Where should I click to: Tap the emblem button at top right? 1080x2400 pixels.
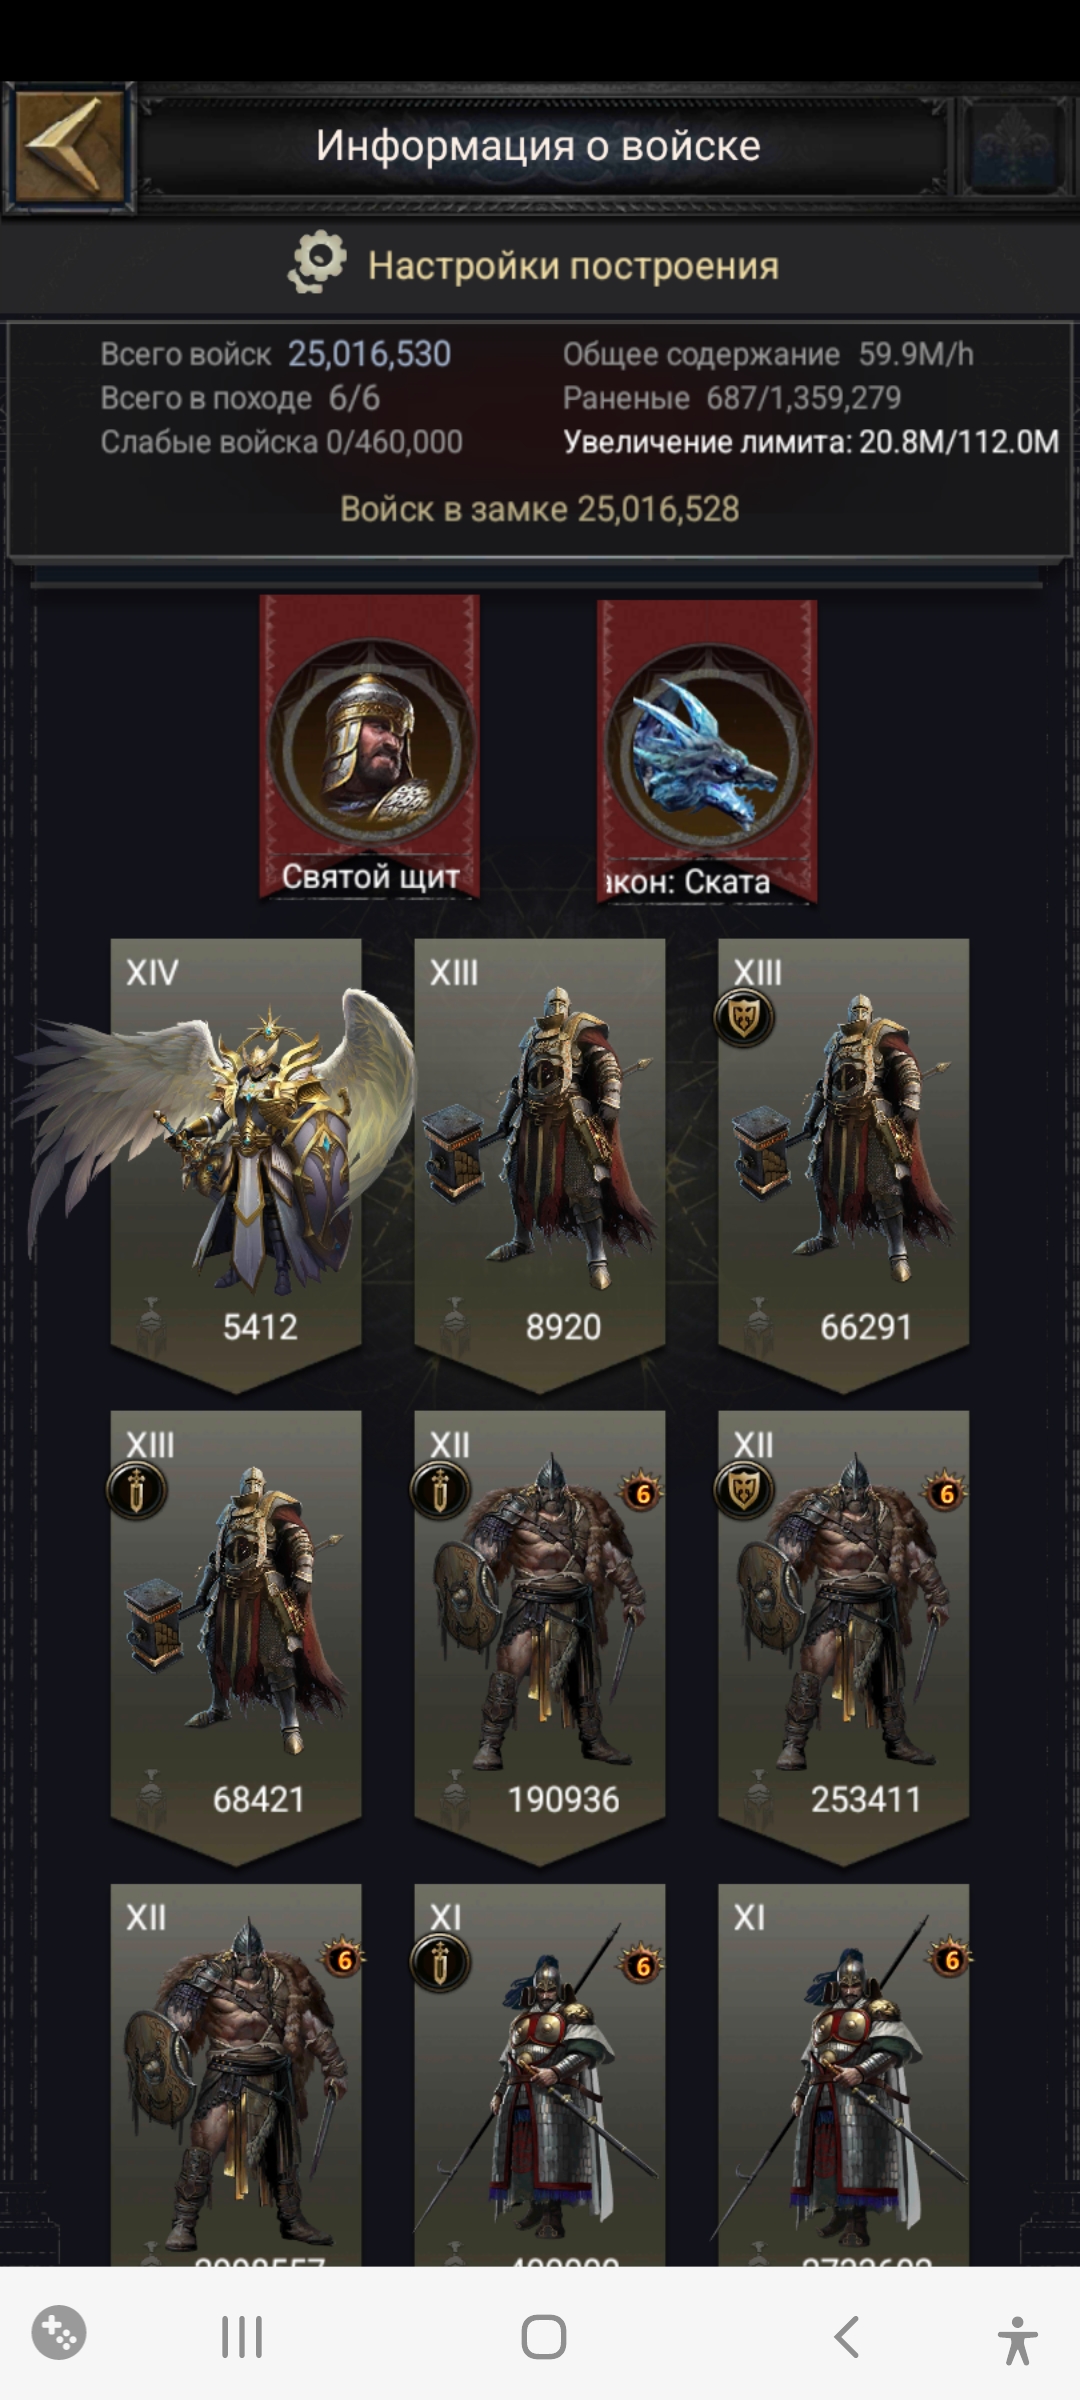point(1014,147)
